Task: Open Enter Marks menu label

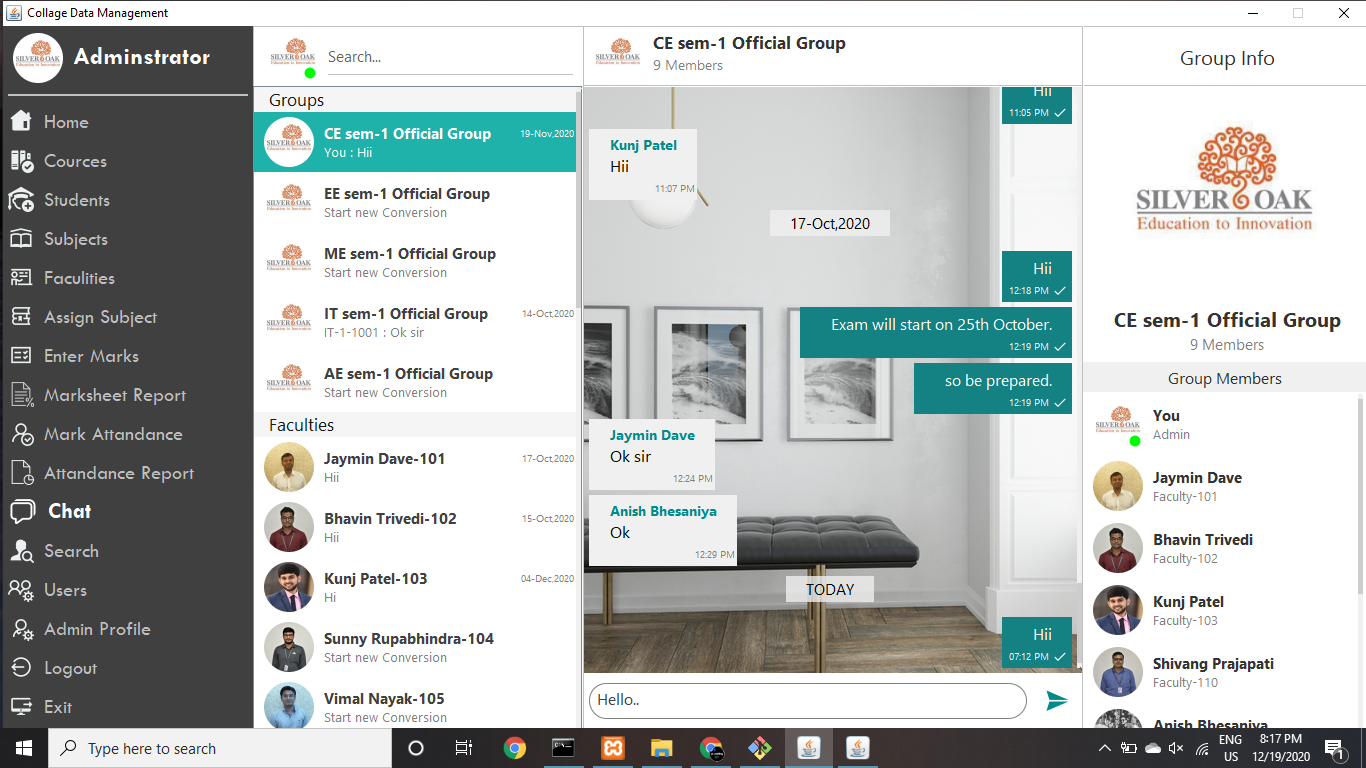Action: click(x=91, y=356)
